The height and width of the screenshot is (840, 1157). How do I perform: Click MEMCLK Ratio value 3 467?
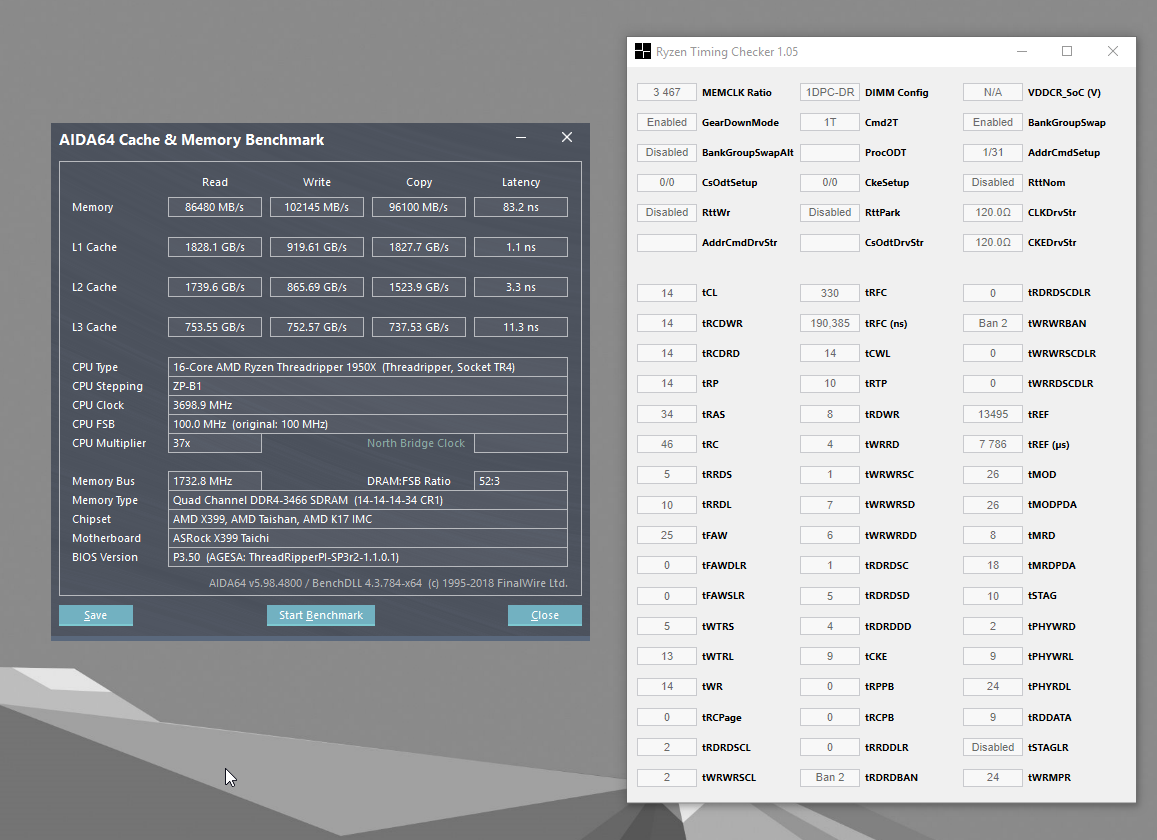coord(667,92)
